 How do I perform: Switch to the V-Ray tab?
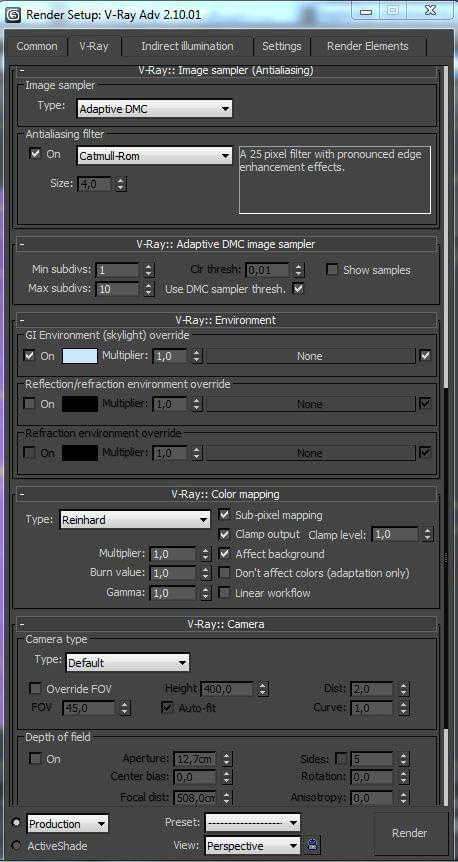pyautogui.click(x=93, y=46)
